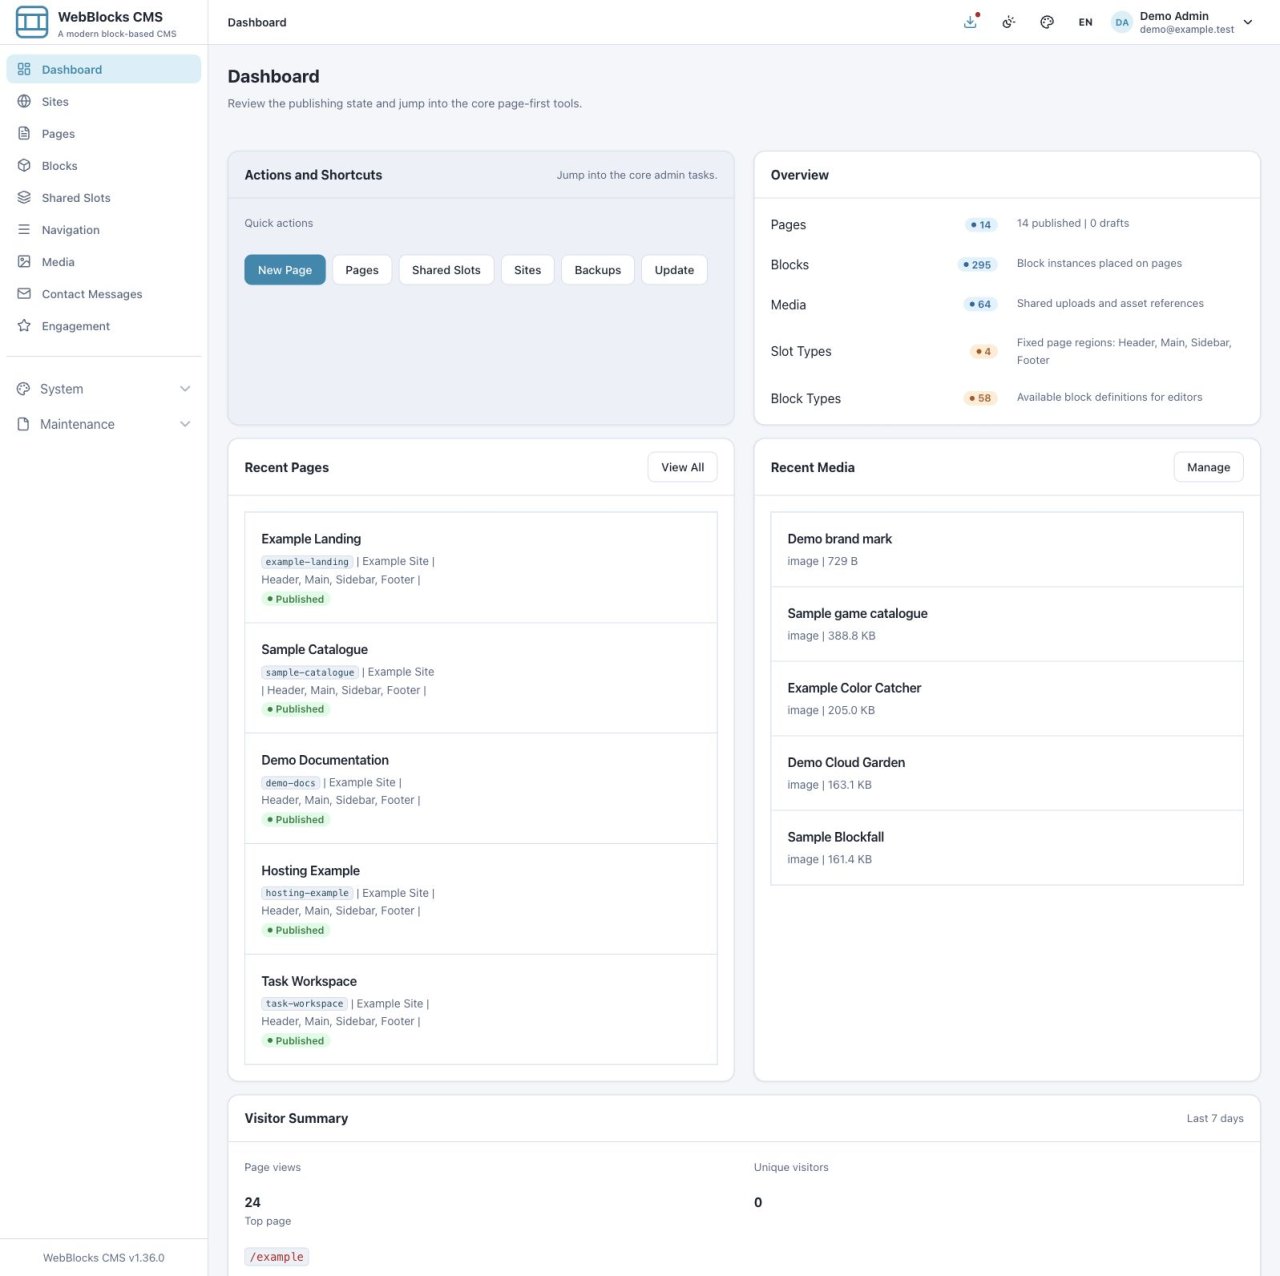This screenshot has width=1280, height=1276.
Task: Open the Hosting Example page entry
Action: tap(481, 899)
